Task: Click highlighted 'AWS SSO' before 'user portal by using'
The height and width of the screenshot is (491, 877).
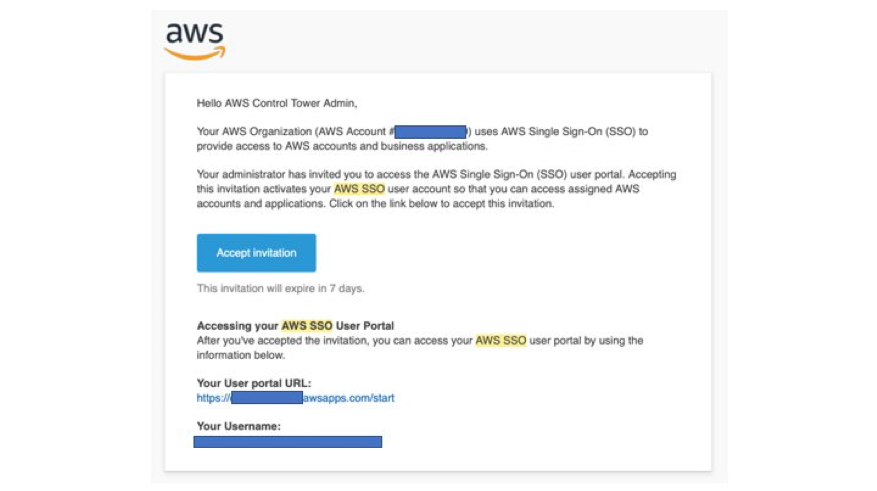Action: point(501,341)
